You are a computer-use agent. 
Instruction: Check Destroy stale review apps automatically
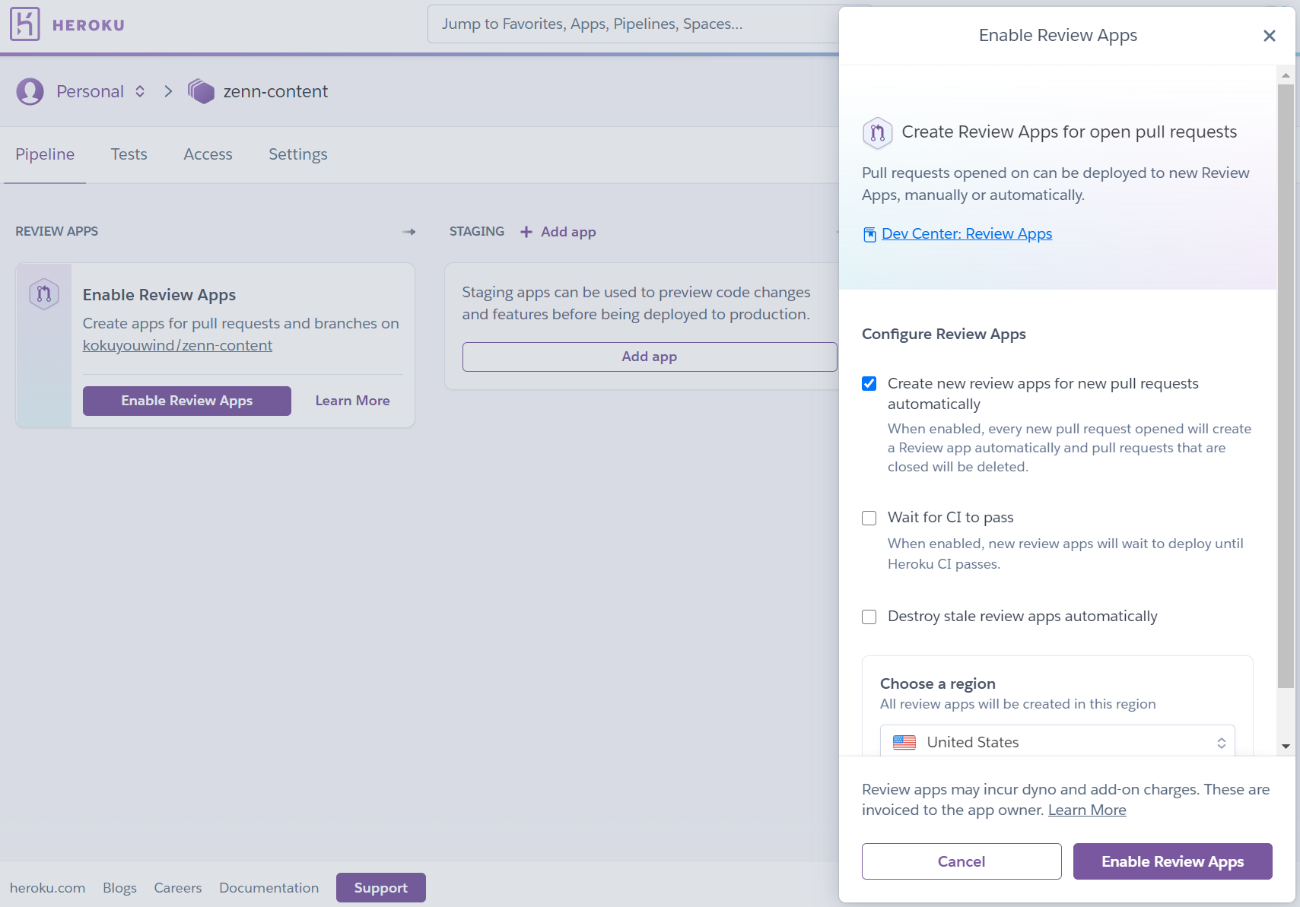869,617
